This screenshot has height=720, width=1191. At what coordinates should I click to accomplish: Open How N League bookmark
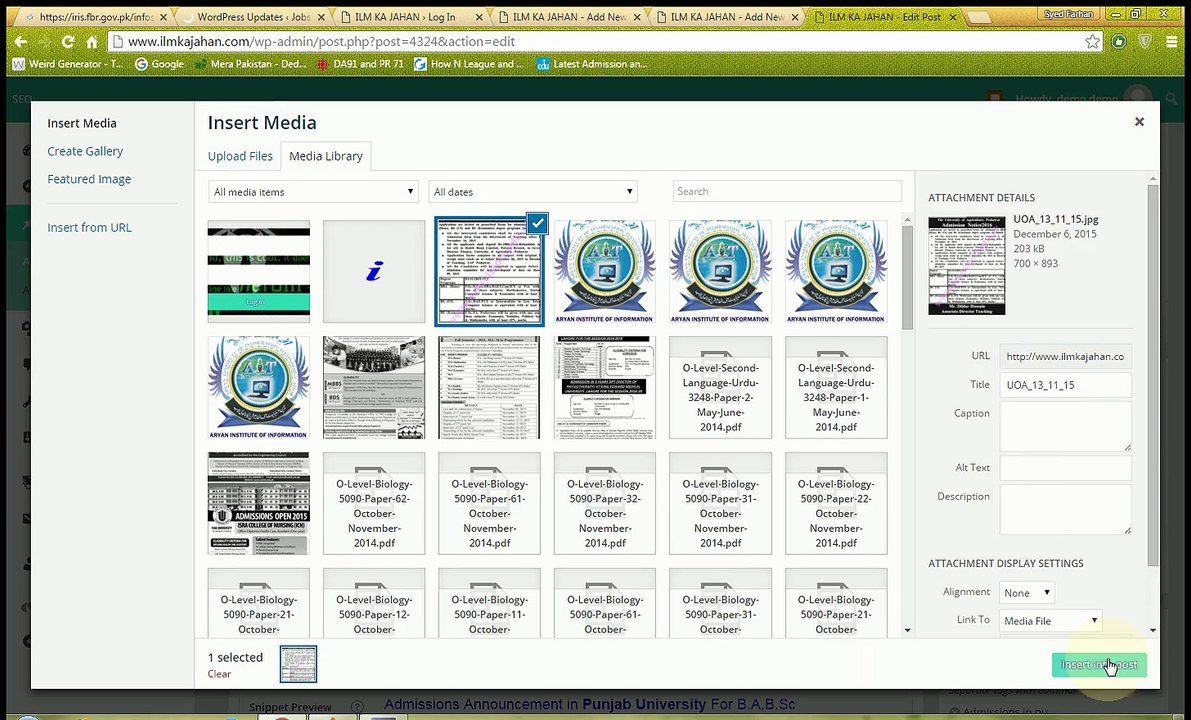tap(469, 64)
